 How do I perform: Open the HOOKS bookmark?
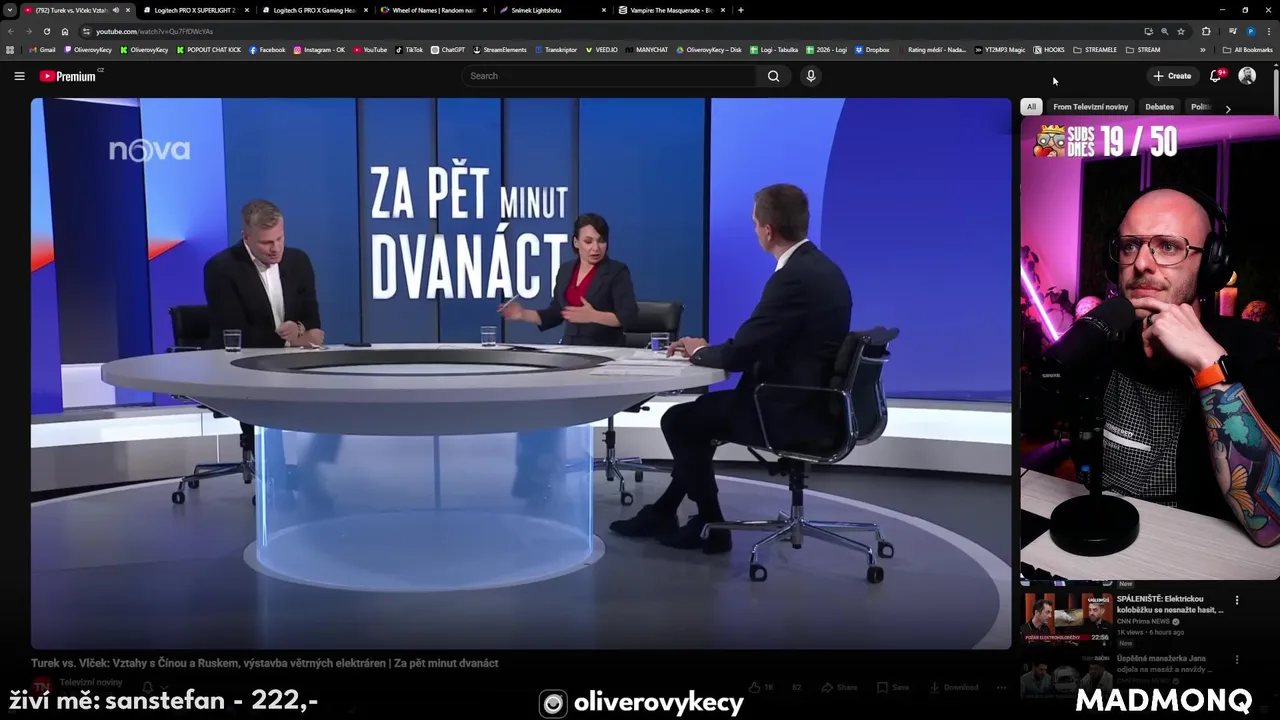click(x=1049, y=49)
